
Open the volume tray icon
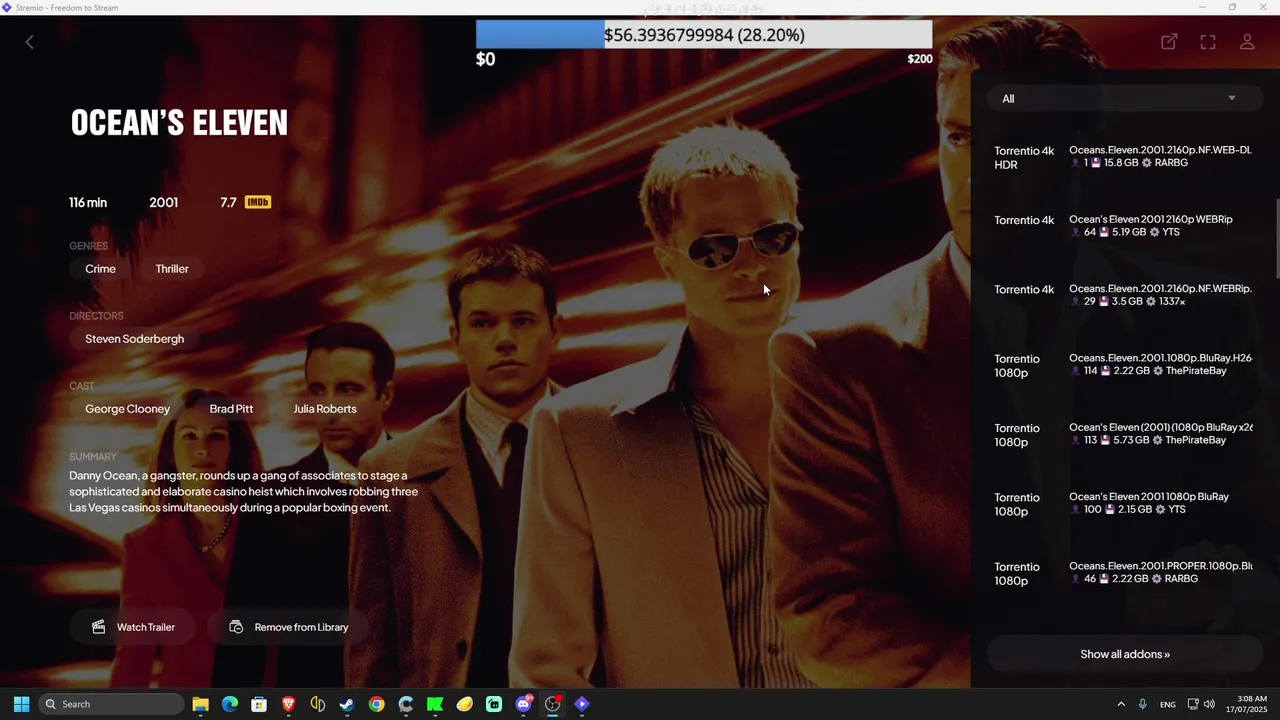pyautogui.click(x=1210, y=704)
